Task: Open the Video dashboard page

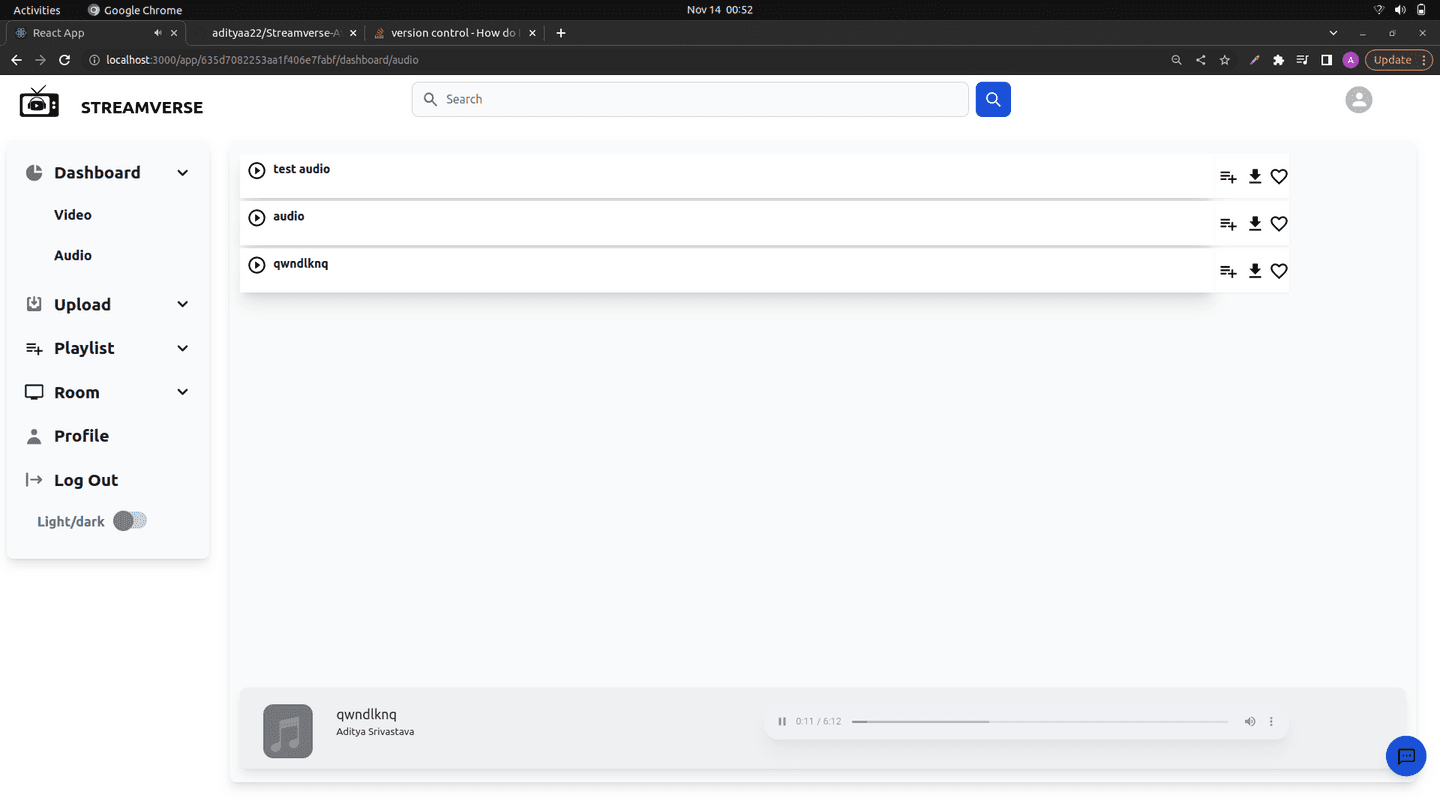Action: tap(73, 215)
